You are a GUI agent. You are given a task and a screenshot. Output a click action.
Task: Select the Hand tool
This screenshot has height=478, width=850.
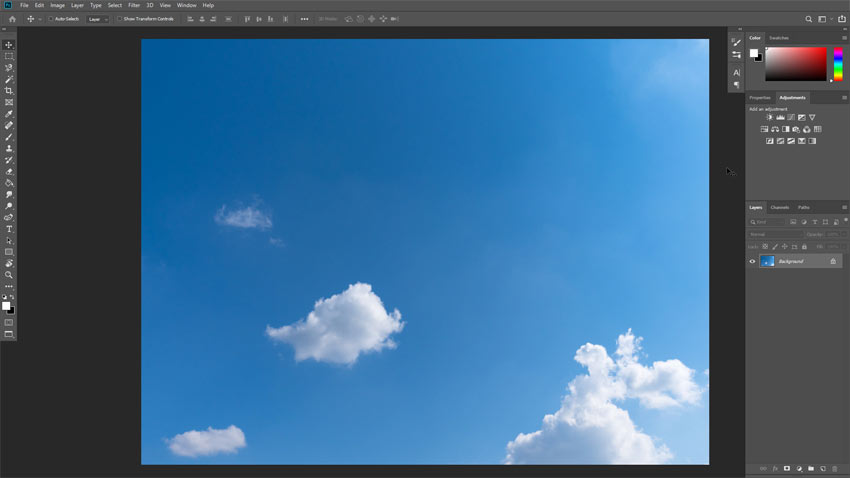click(x=9, y=263)
